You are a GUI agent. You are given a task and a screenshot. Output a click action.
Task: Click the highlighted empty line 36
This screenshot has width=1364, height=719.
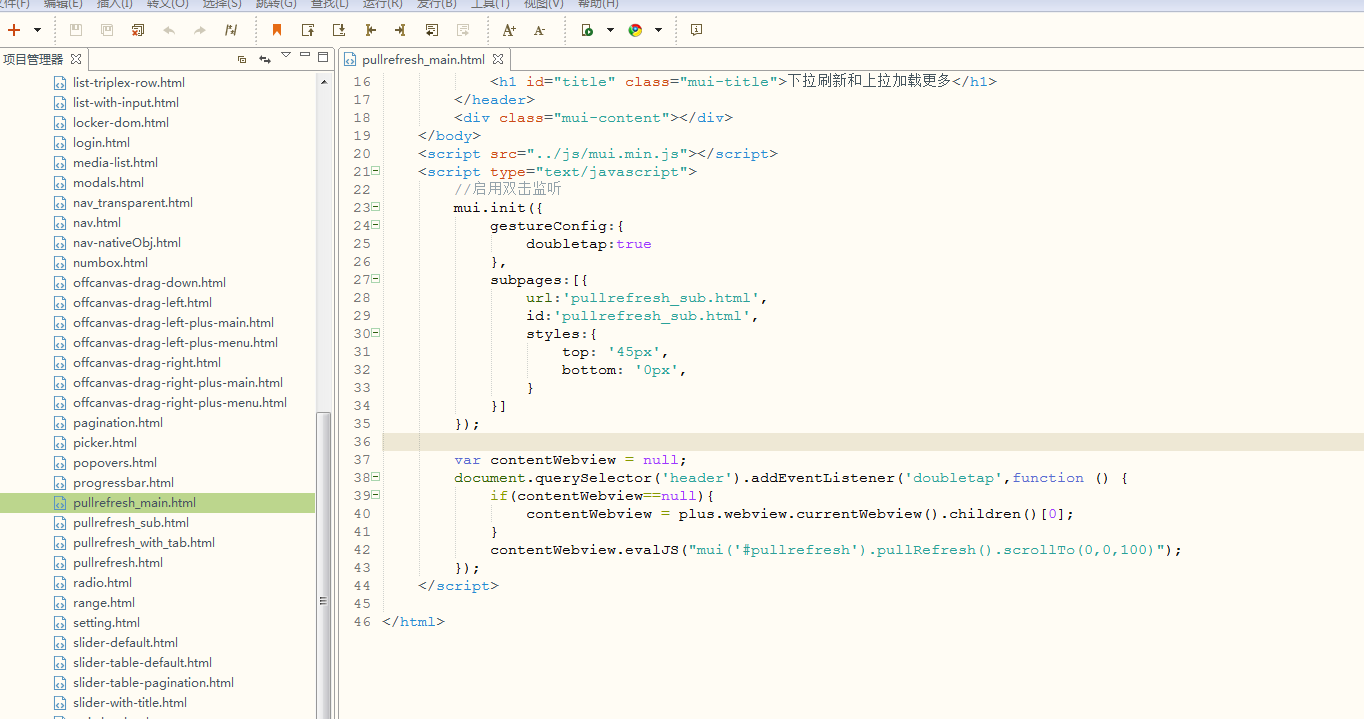coord(872,441)
